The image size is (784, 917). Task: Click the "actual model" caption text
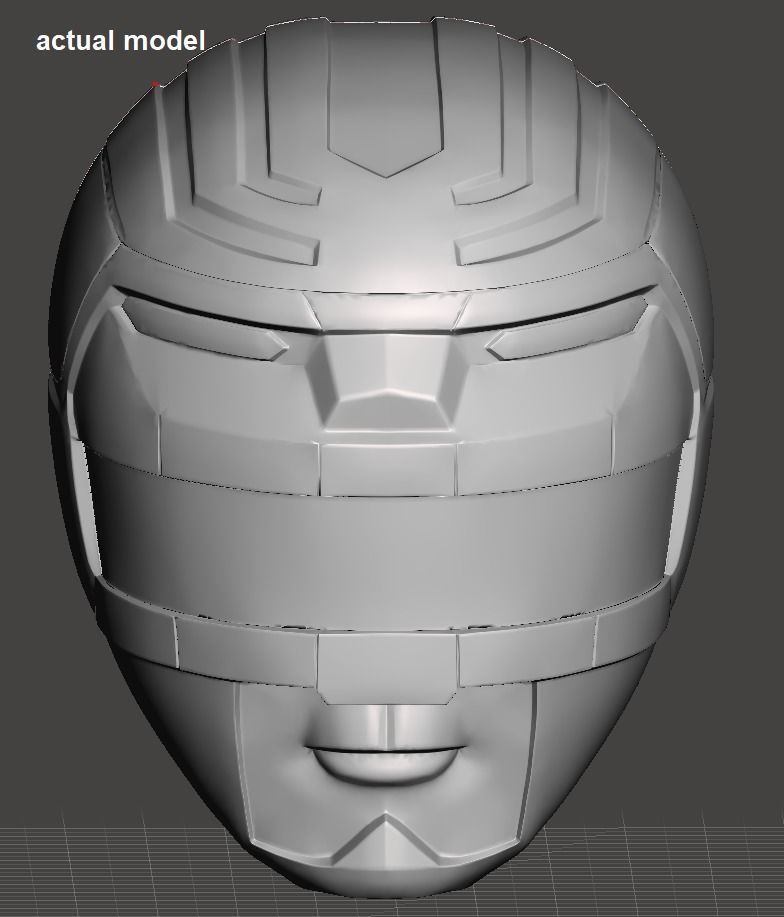point(120,41)
